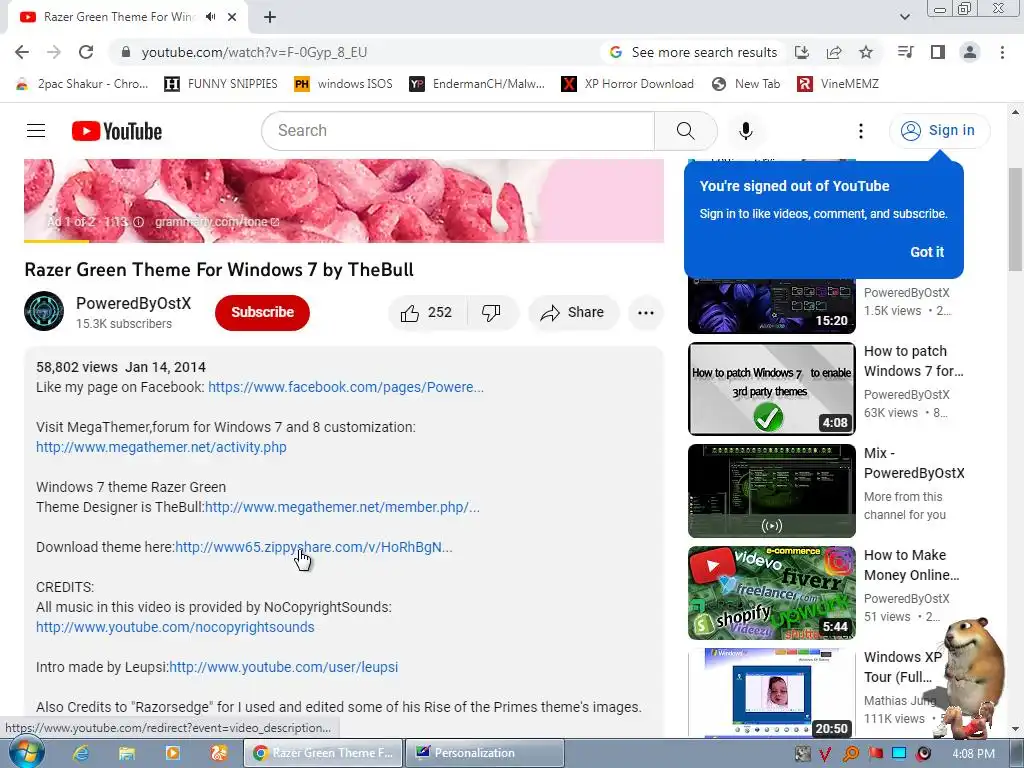Open the New Tab bookmark
The image size is (1024, 768).
pos(746,84)
